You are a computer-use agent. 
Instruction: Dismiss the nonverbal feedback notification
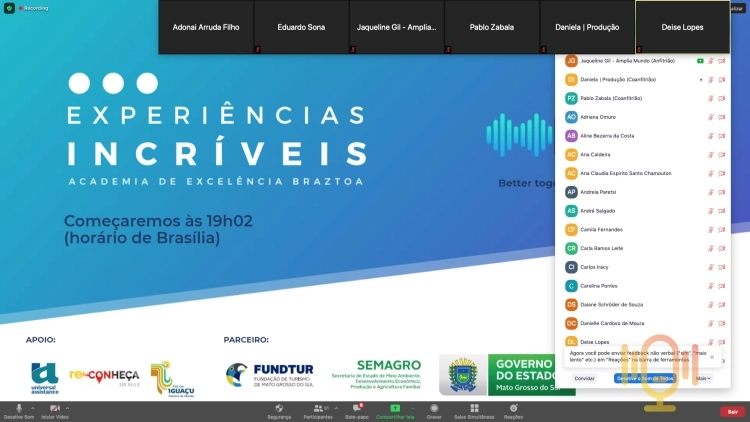point(712,357)
